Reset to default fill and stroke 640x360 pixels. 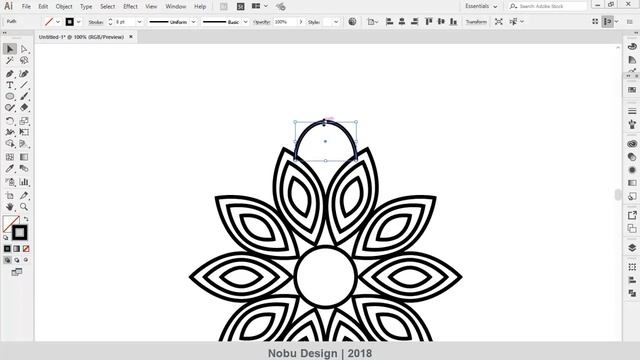click(6, 238)
